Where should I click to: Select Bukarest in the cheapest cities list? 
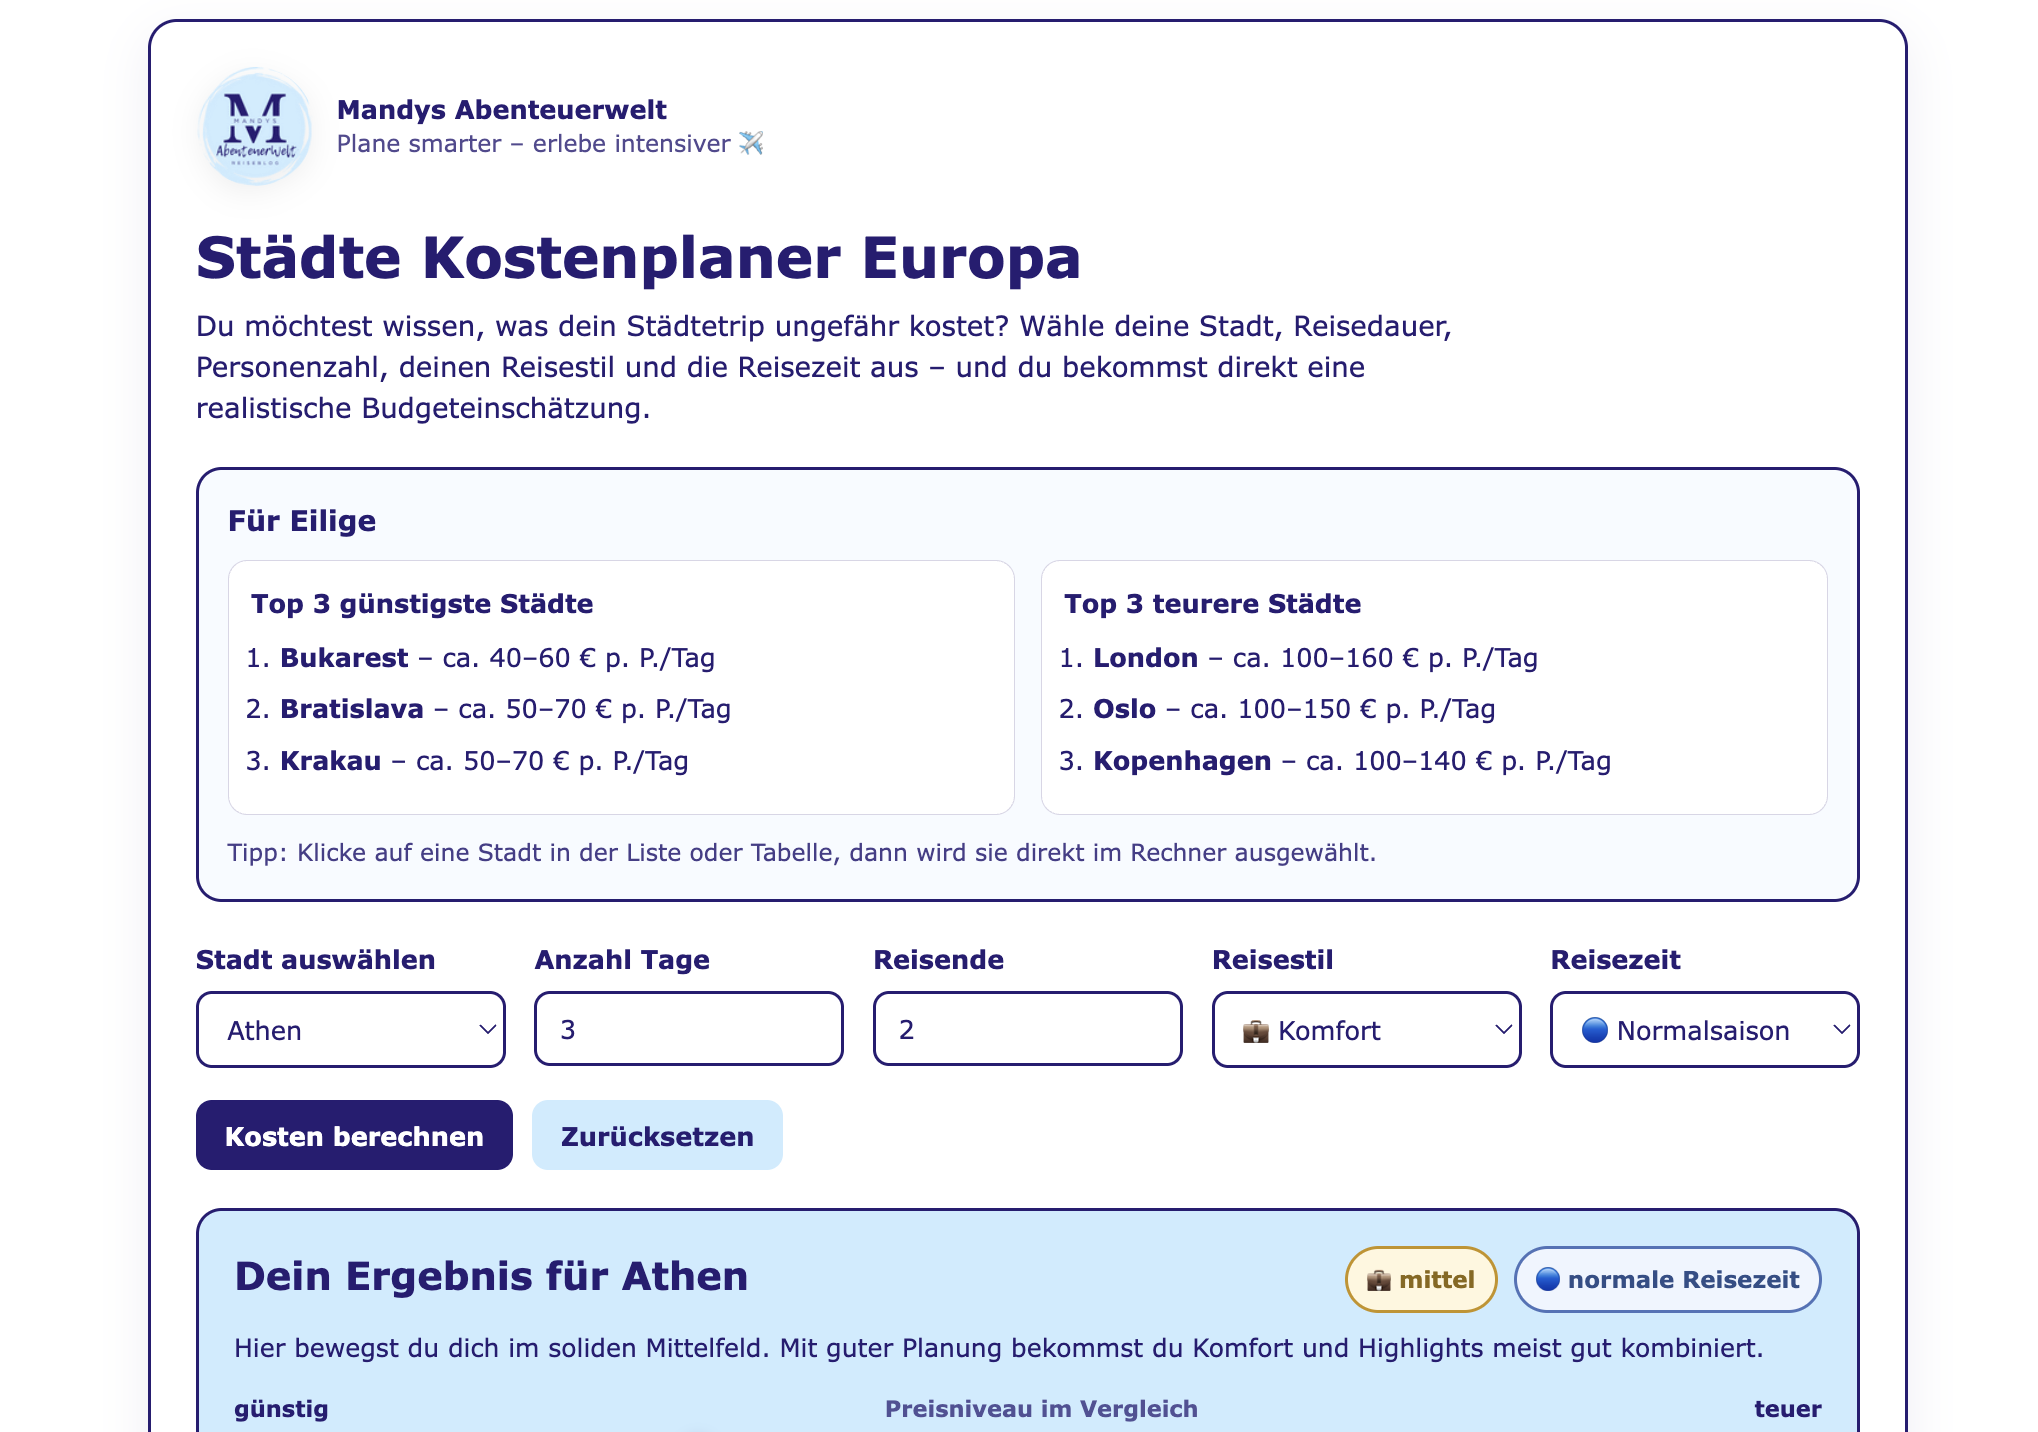344,658
